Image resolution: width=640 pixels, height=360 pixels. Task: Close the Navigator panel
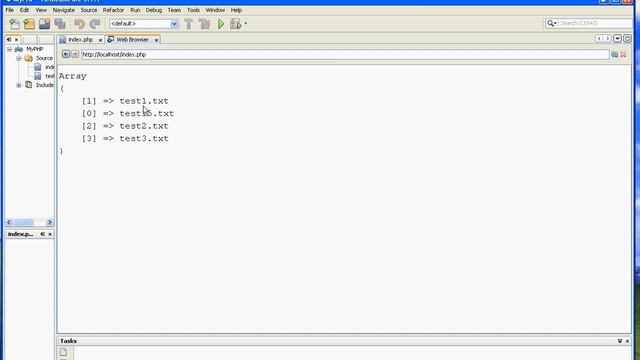coord(50,234)
